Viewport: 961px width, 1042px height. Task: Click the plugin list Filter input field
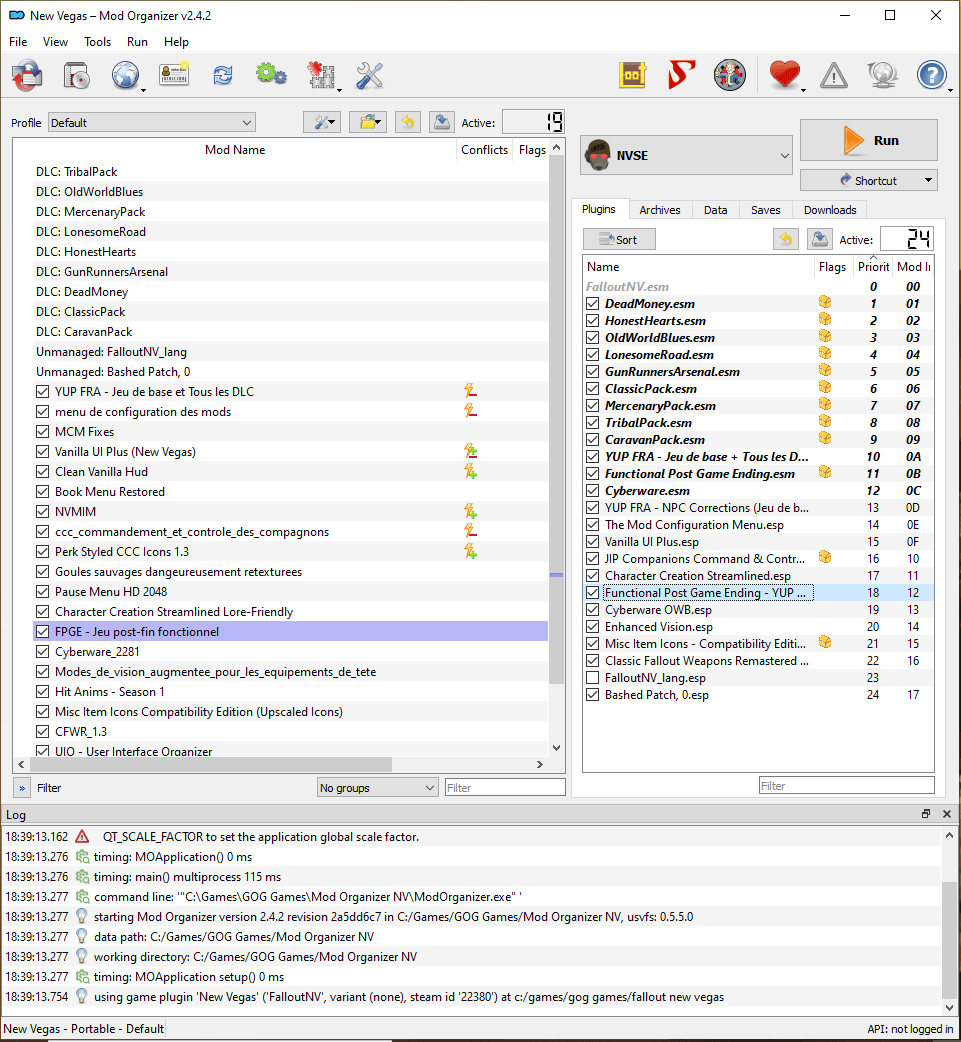pyautogui.click(x=846, y=785)
